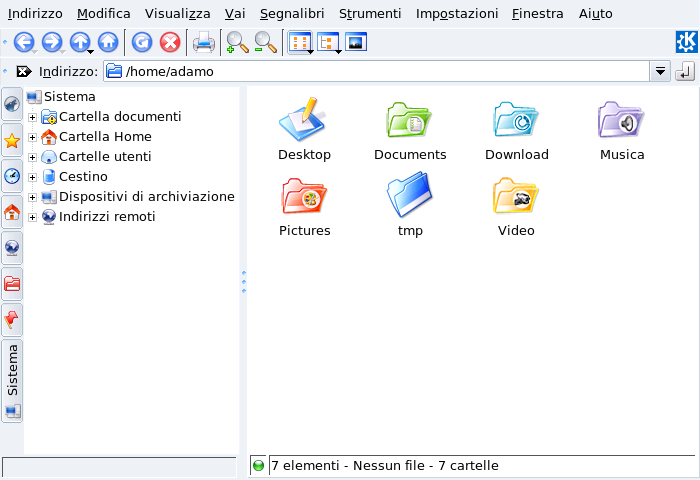The image size is (700, 480).
Task: Click the Back navigation arrow
Action: [x=24, y=43]
